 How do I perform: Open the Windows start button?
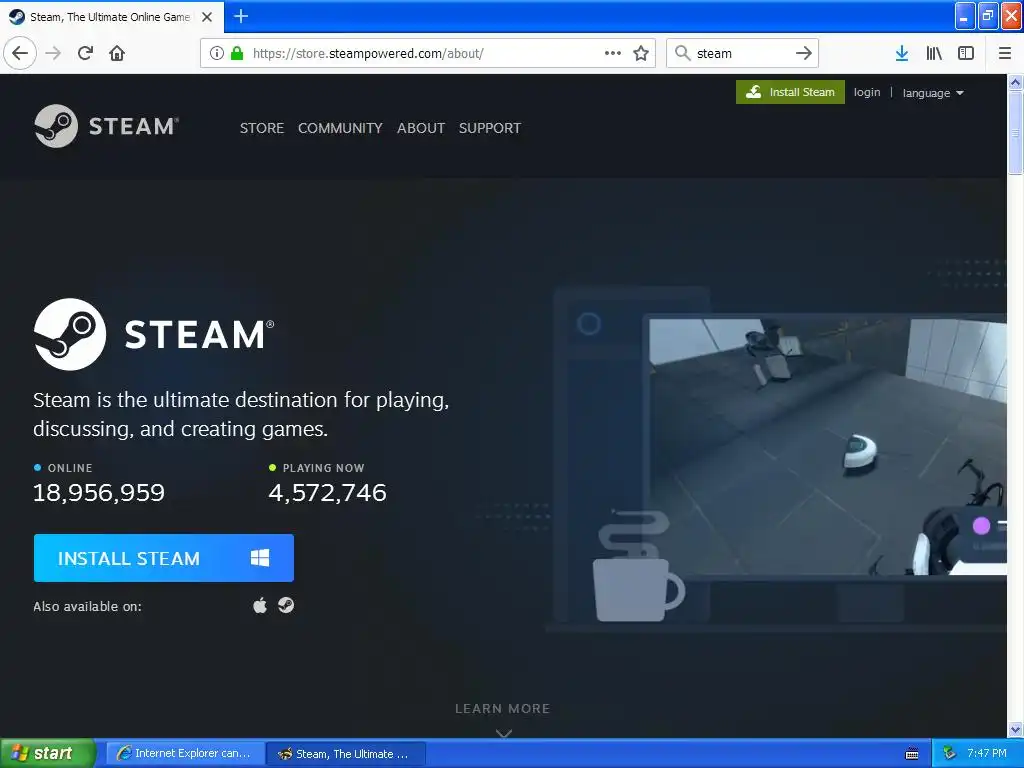pyautogui.click(x=47, y=753)
